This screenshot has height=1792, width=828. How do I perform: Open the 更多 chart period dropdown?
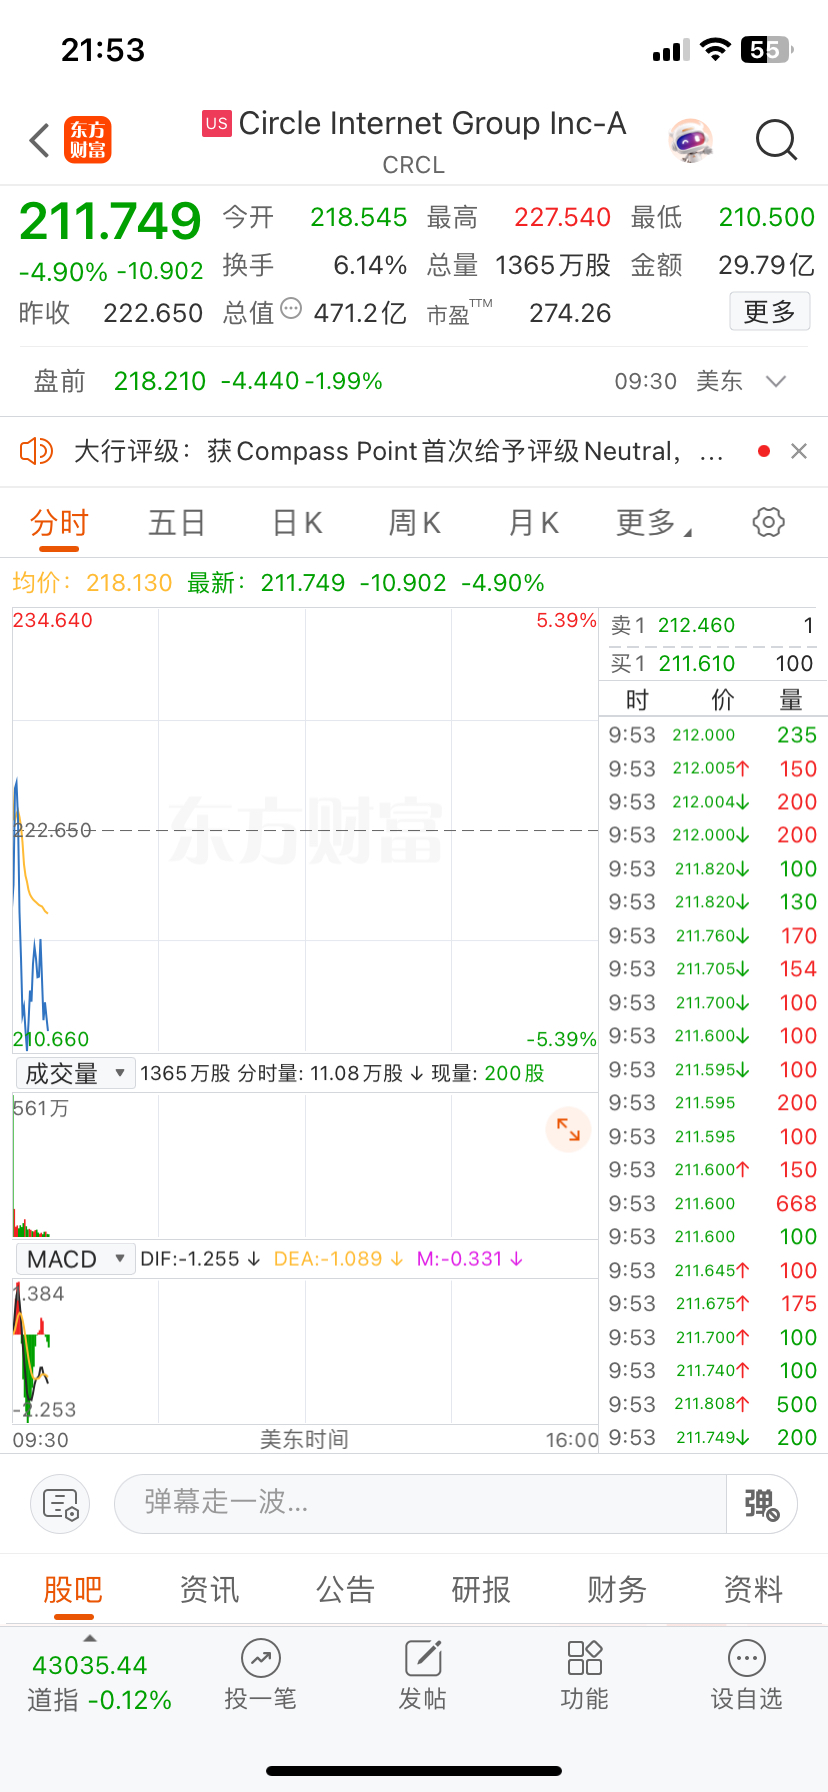(654, 522)
